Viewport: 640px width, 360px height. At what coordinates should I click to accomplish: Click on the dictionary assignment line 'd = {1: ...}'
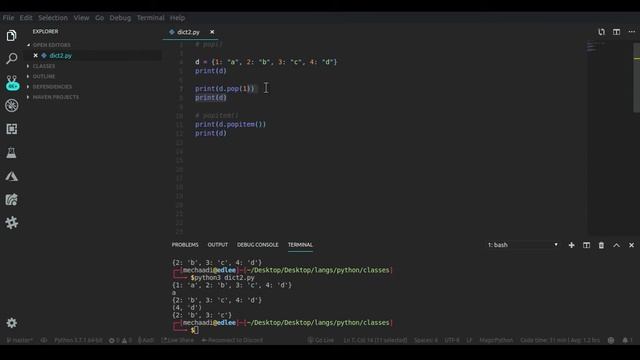coord(266,62)
